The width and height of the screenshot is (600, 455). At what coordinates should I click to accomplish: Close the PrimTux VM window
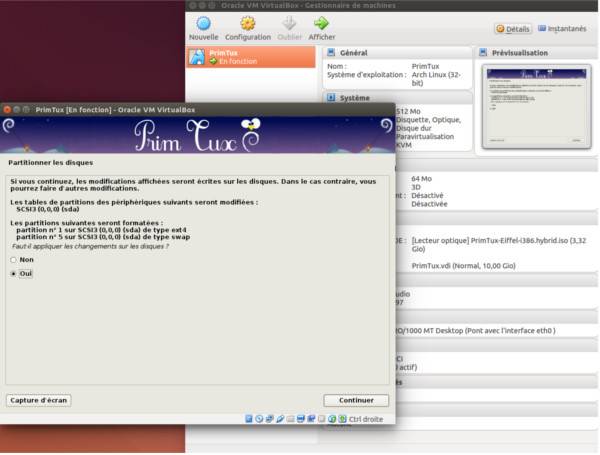coord(7,110)
